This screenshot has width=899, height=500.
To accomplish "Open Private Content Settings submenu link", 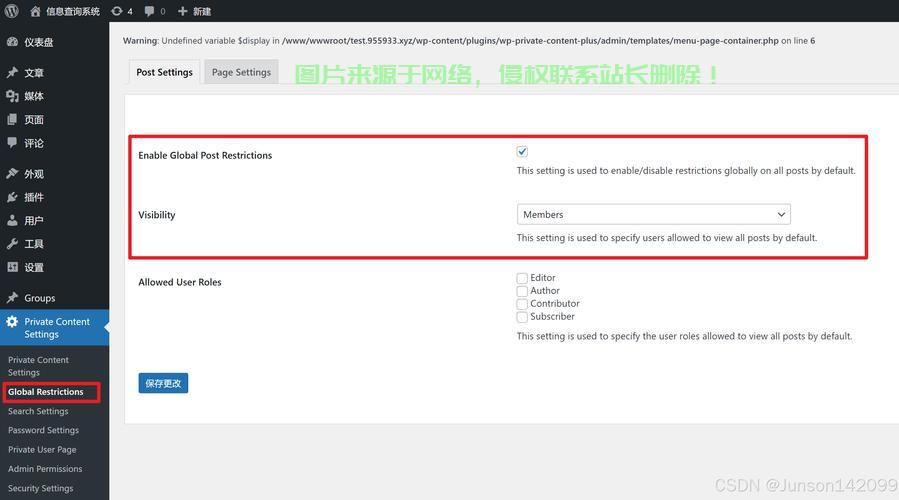I will (x=38, y=366).
